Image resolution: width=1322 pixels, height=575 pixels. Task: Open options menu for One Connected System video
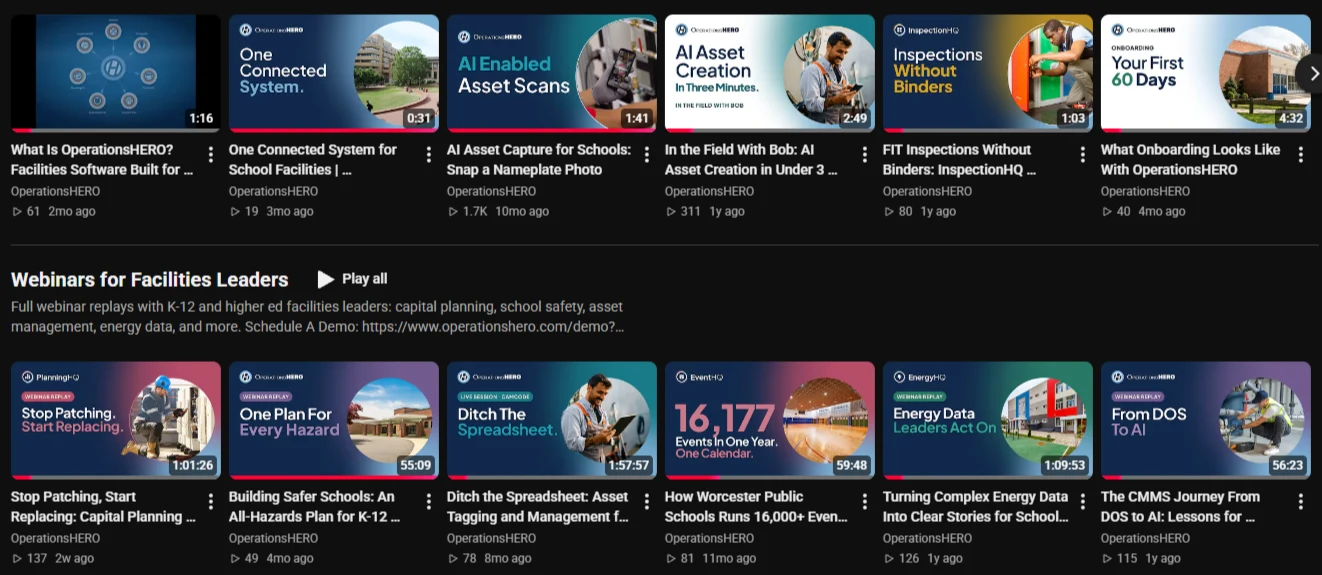pyautogui.click(x=428, y=154)
